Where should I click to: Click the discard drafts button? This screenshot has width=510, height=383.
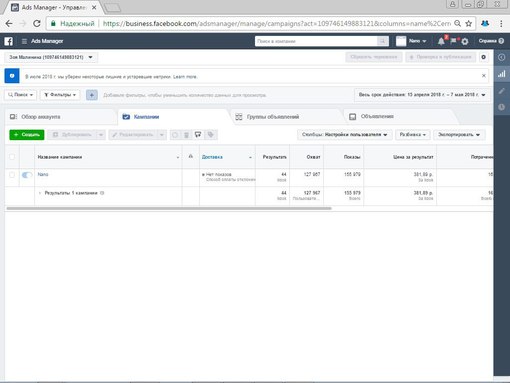coord(374,57)
